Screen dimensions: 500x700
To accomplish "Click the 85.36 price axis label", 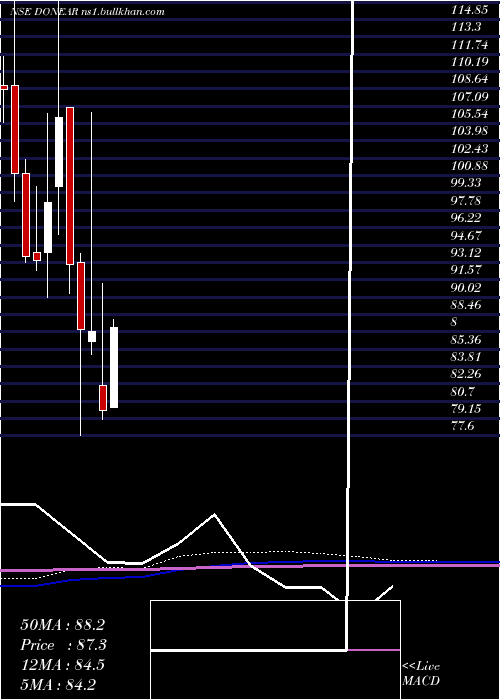I will click(x=466, y=339).
